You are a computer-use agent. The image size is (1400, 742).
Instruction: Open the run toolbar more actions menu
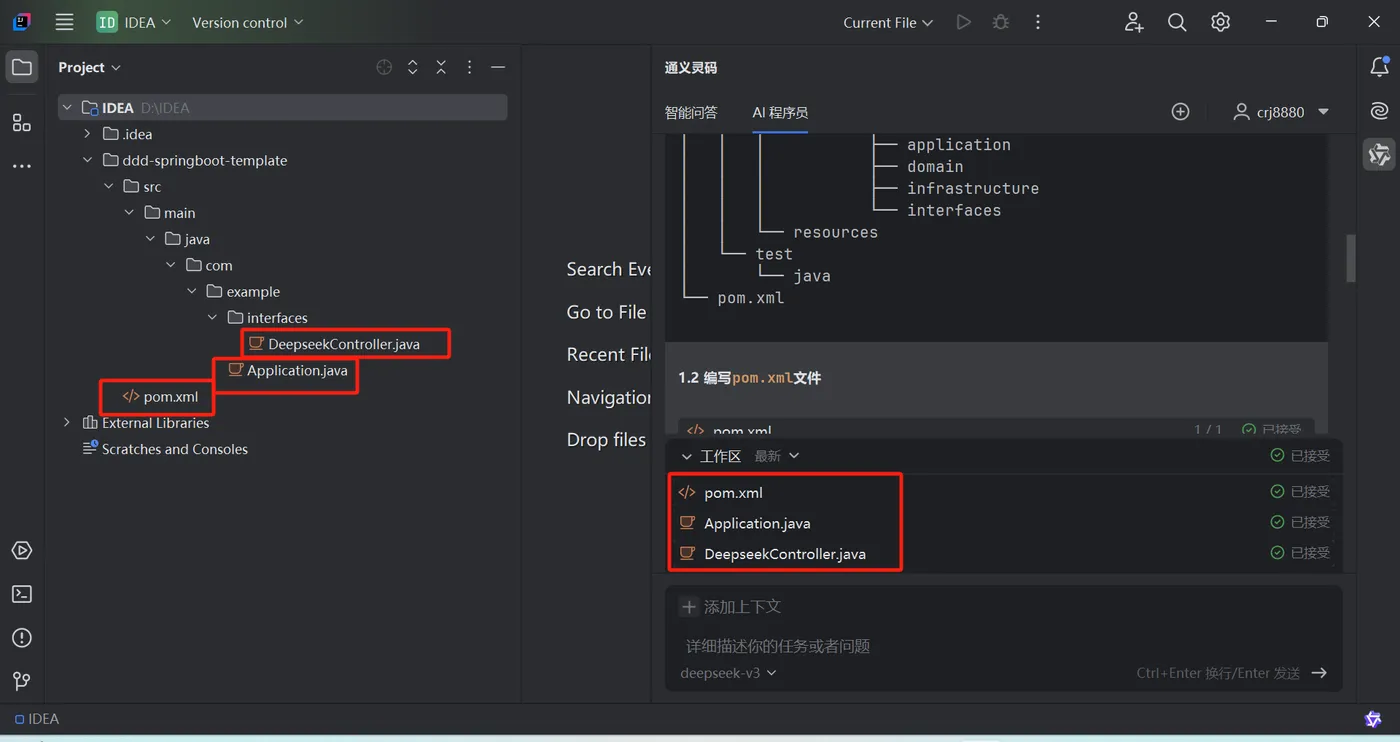coord(1038,22)
